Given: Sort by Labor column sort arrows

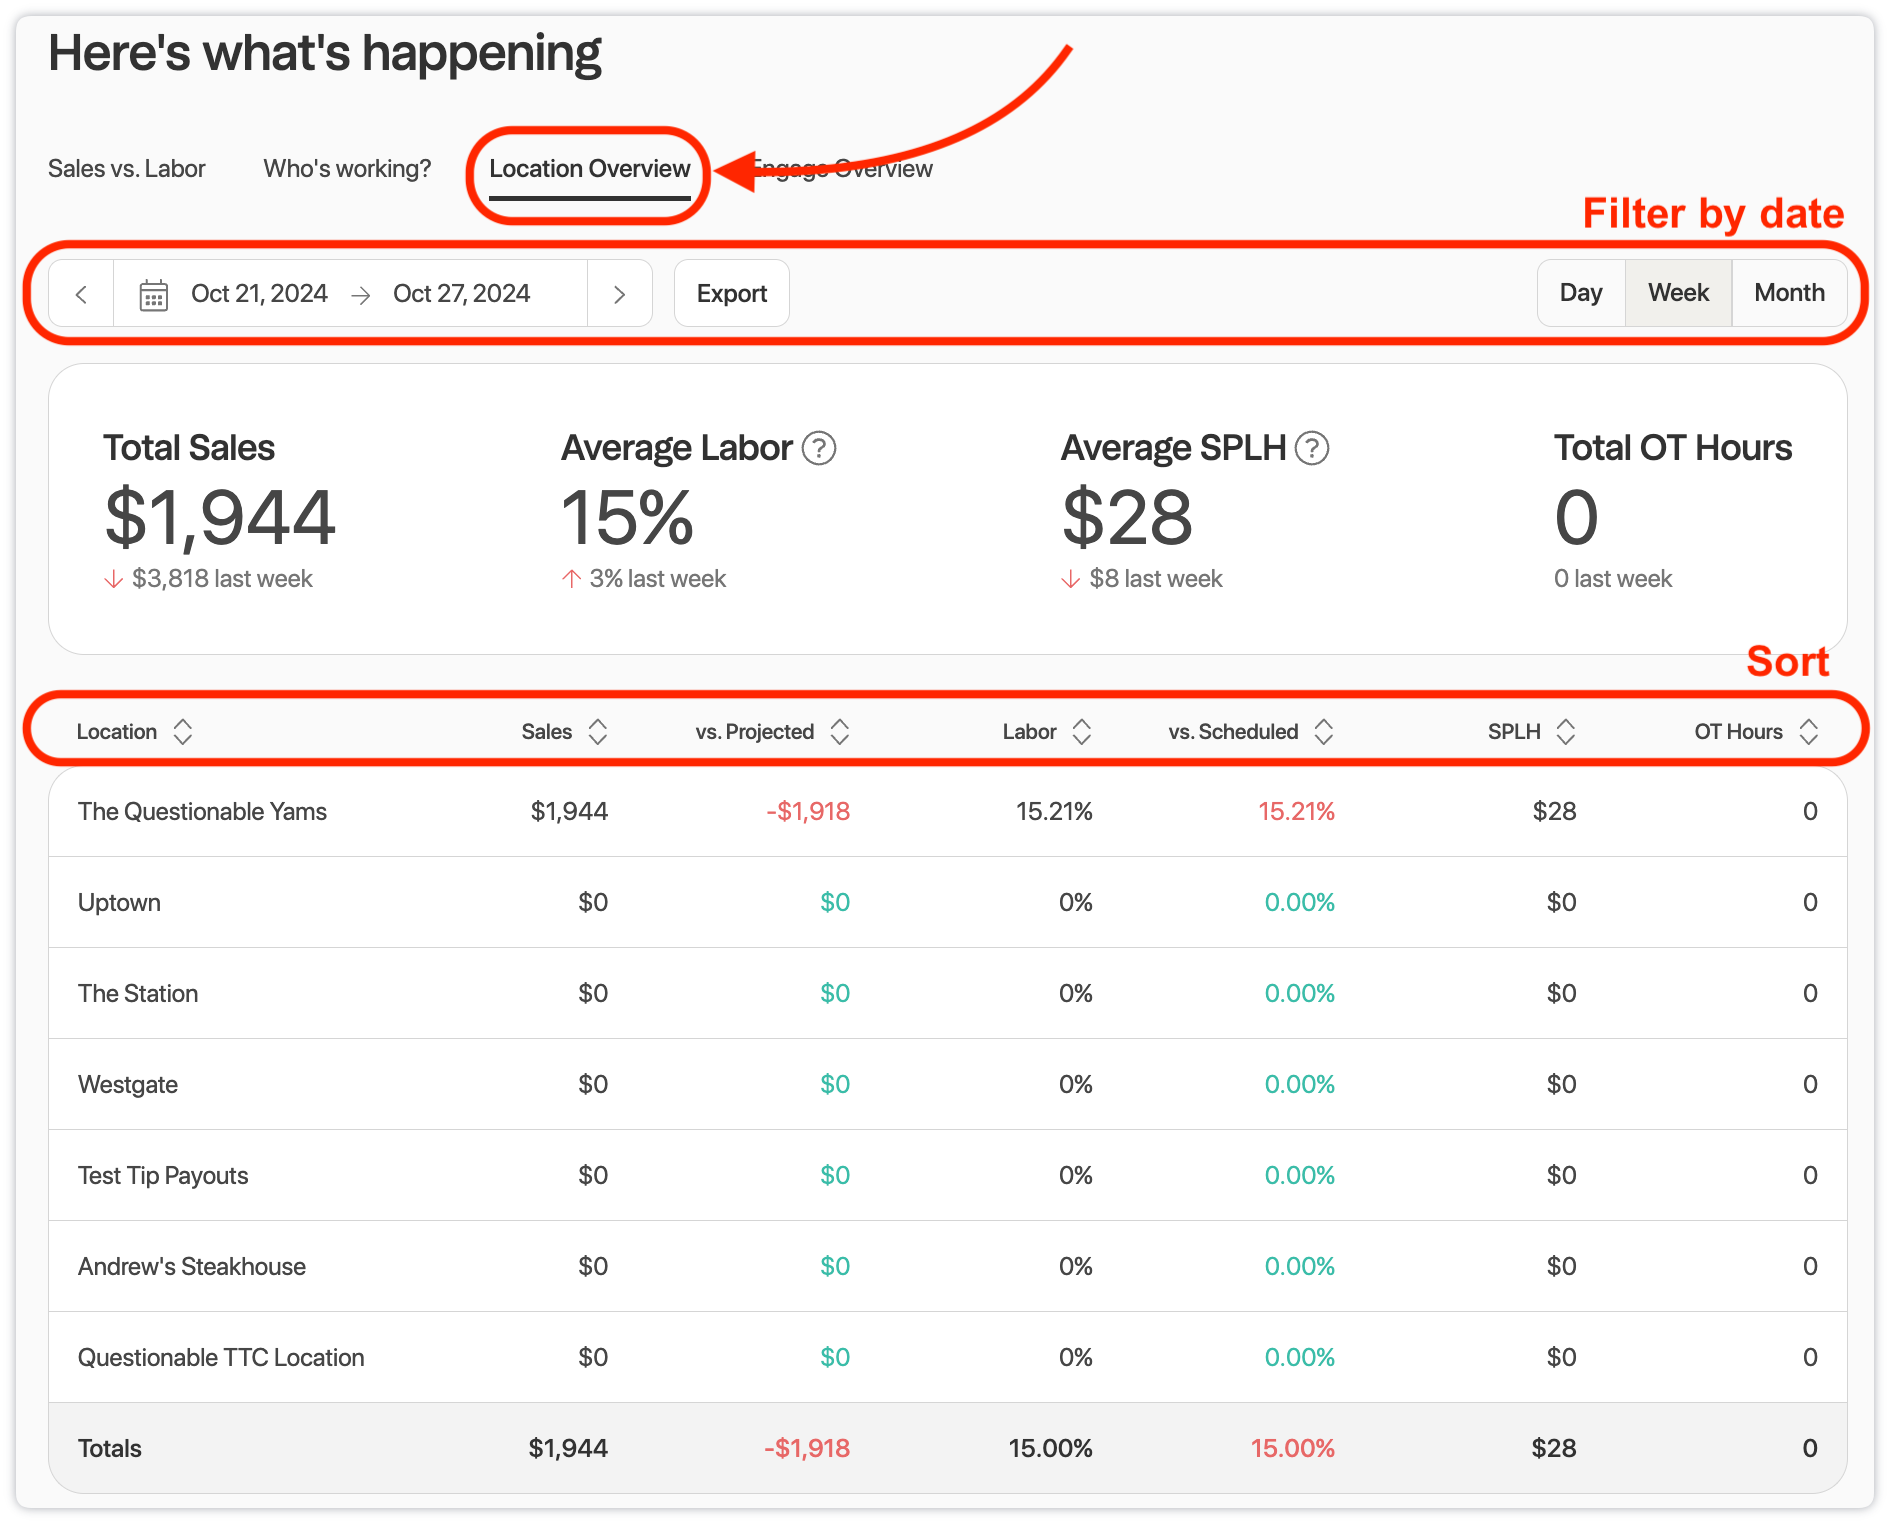Looking at the screenshot, I should point(1081,732).
